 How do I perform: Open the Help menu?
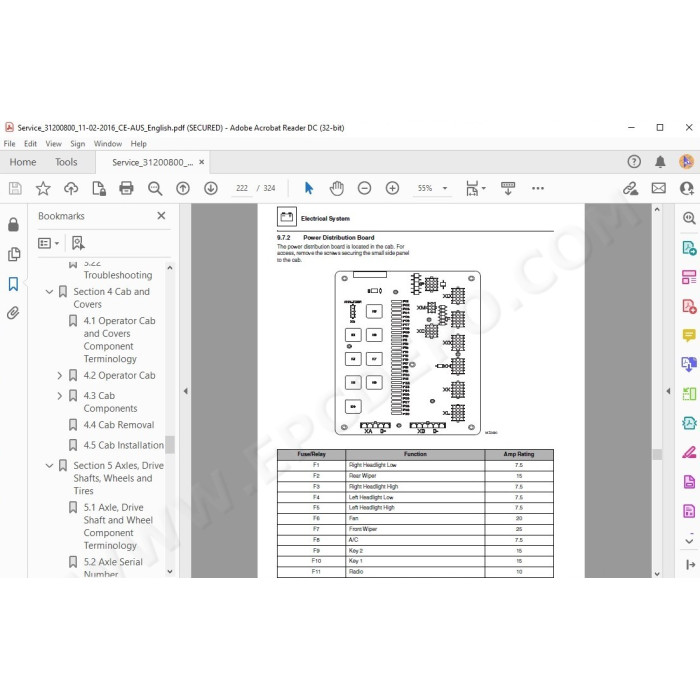click(138, 144)
